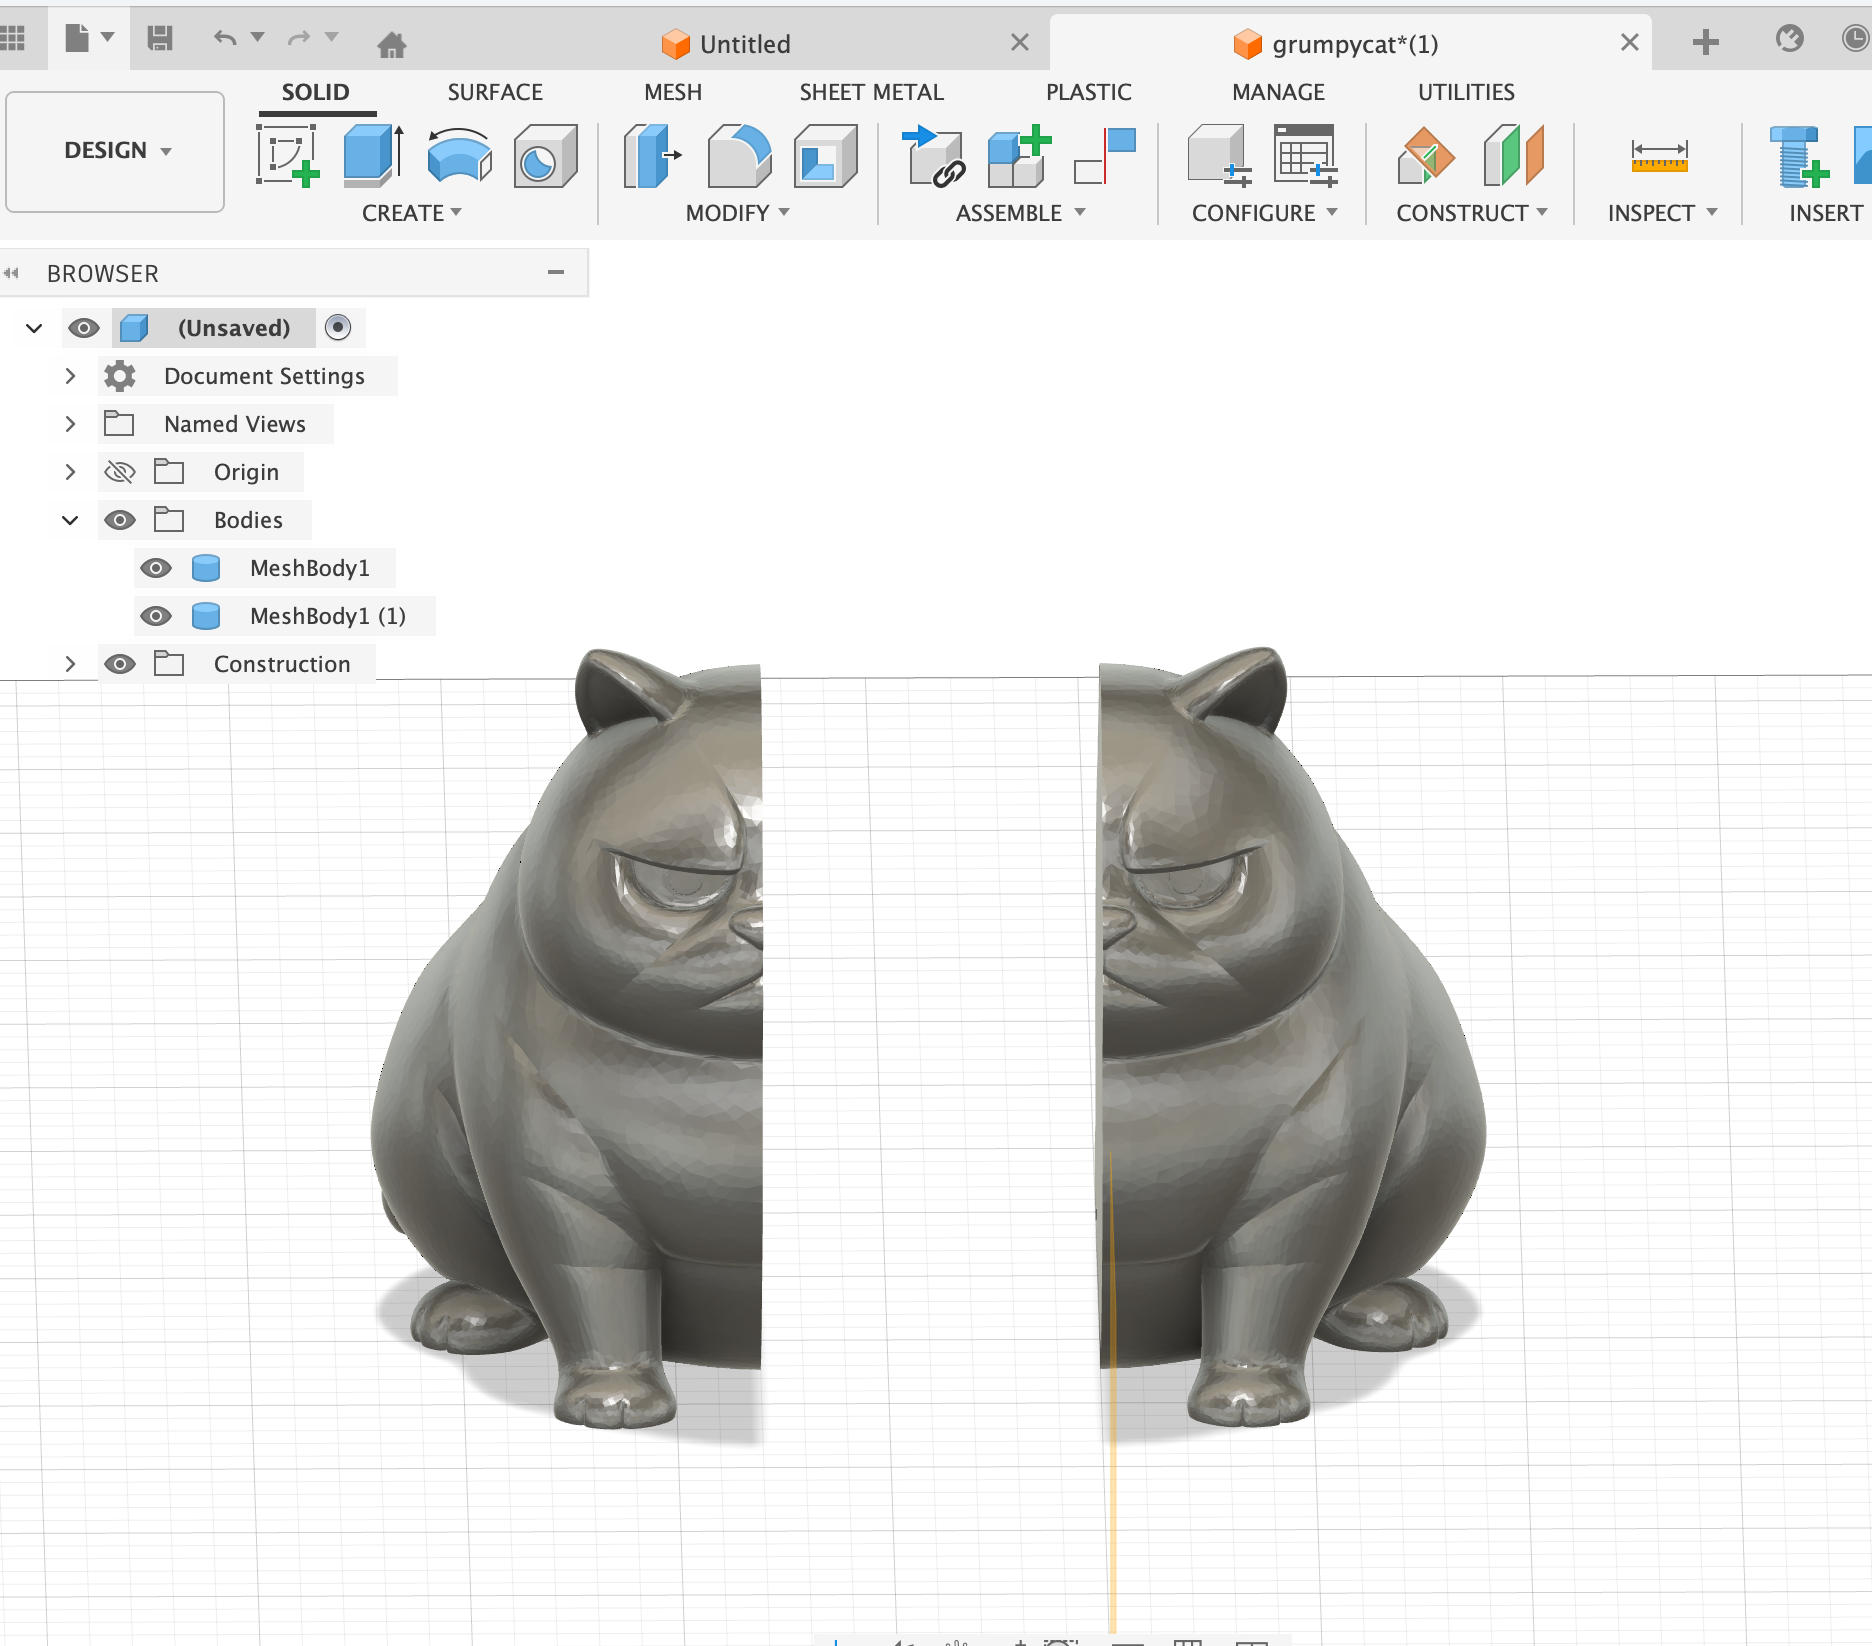This screenshot has width=1872, height=1646.
Task: Open the SHEET METAL tab
Action: (x=871, y=92)
